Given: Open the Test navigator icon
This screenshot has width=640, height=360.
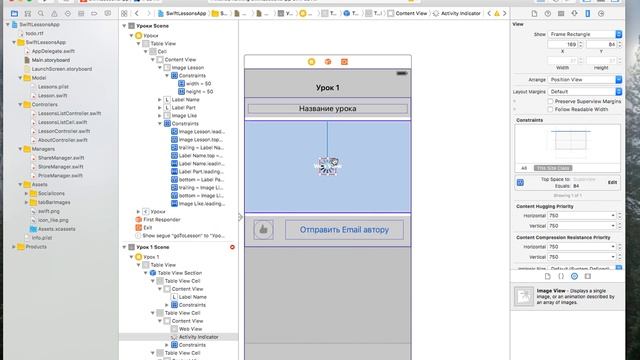Looking at the screenshot, I should tap(68, 13).
